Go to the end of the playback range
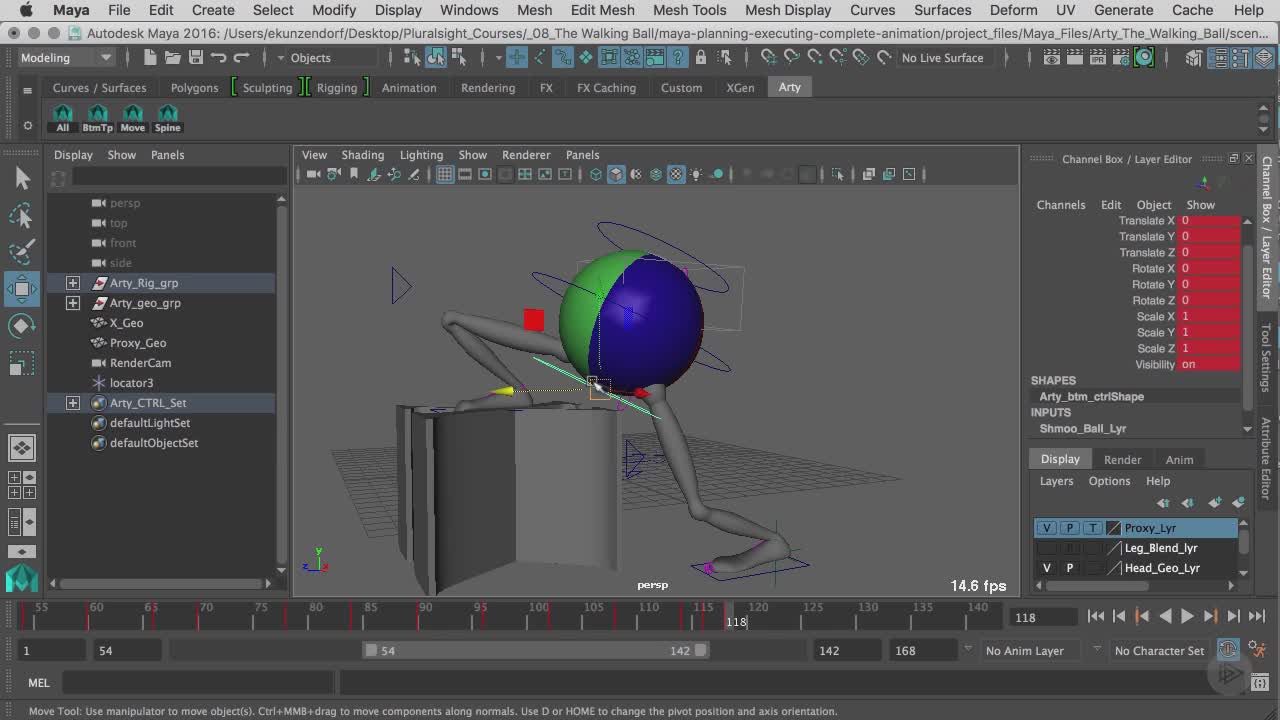 1257,617
